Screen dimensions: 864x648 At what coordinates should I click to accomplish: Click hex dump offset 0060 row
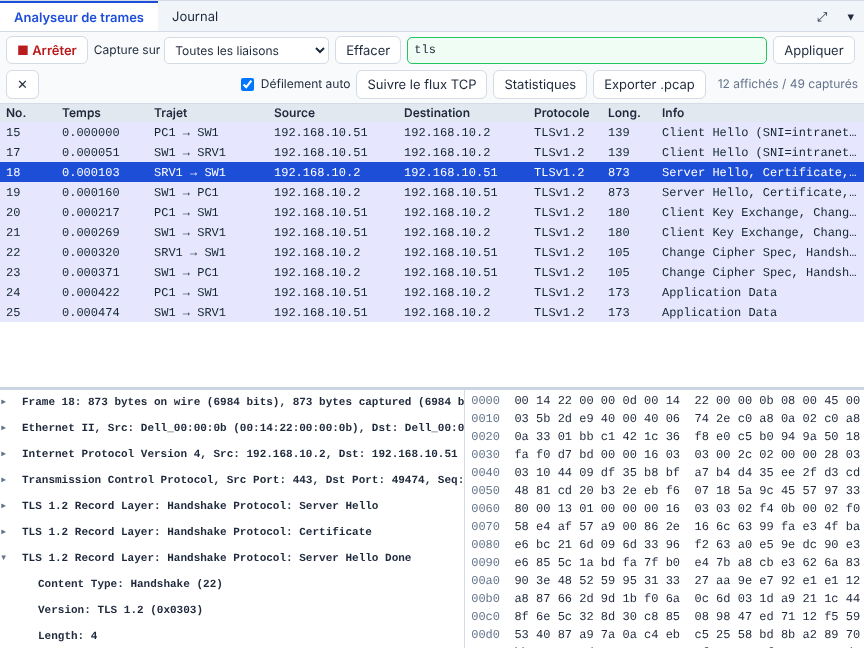coord(665,508)
